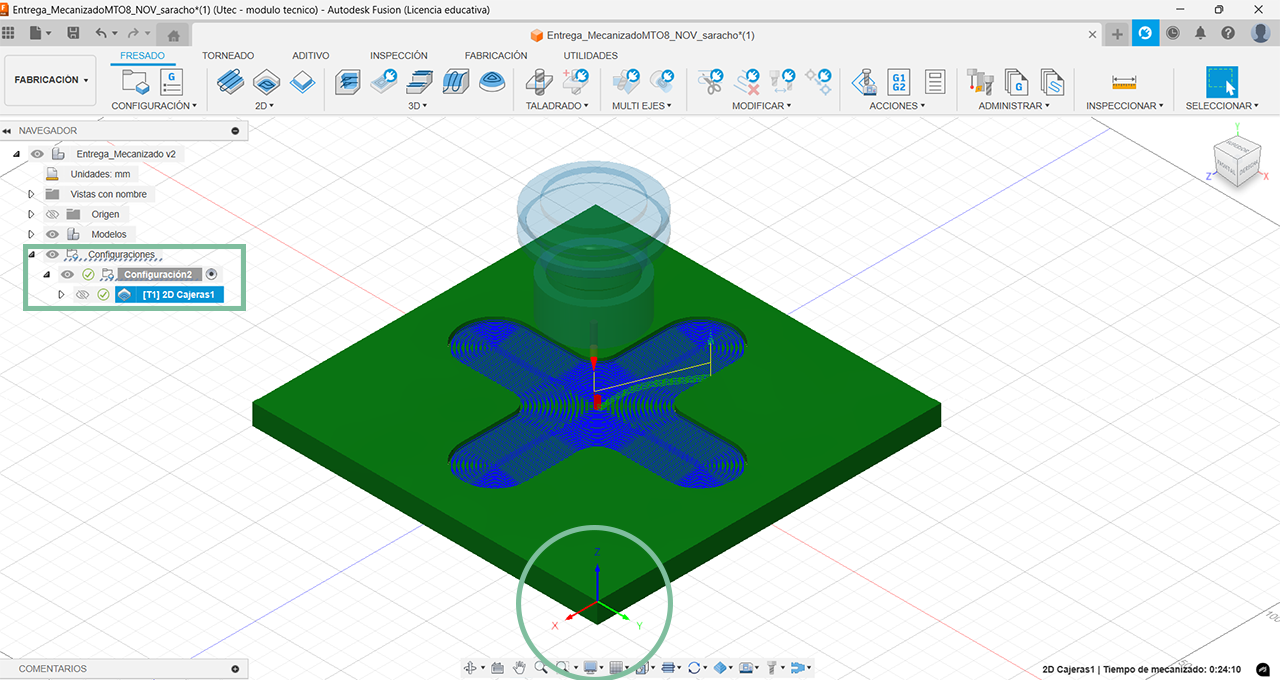This screenshot has height=680, width=1280.
Task: Expand the Vistas con nombre folder
Action: [31, 194]
